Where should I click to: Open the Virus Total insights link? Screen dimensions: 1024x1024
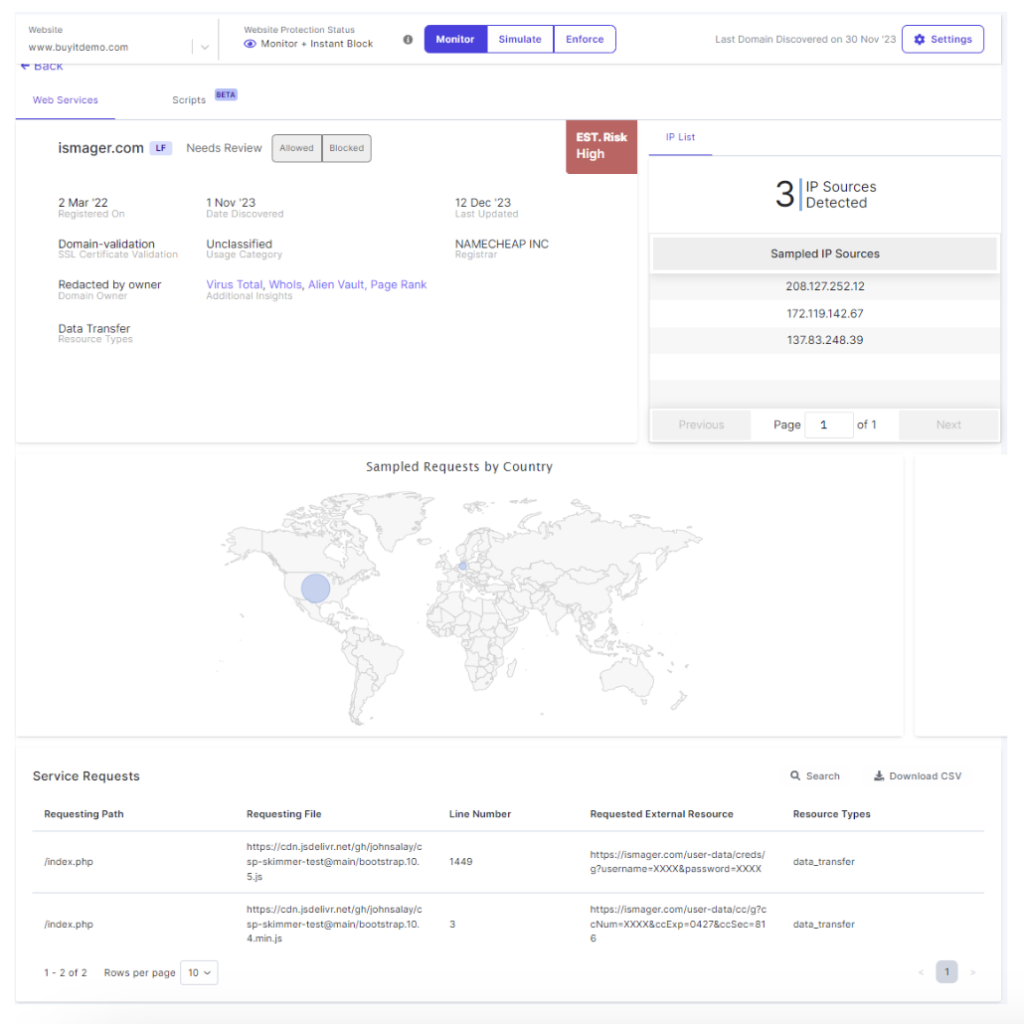tap(234, 284)
